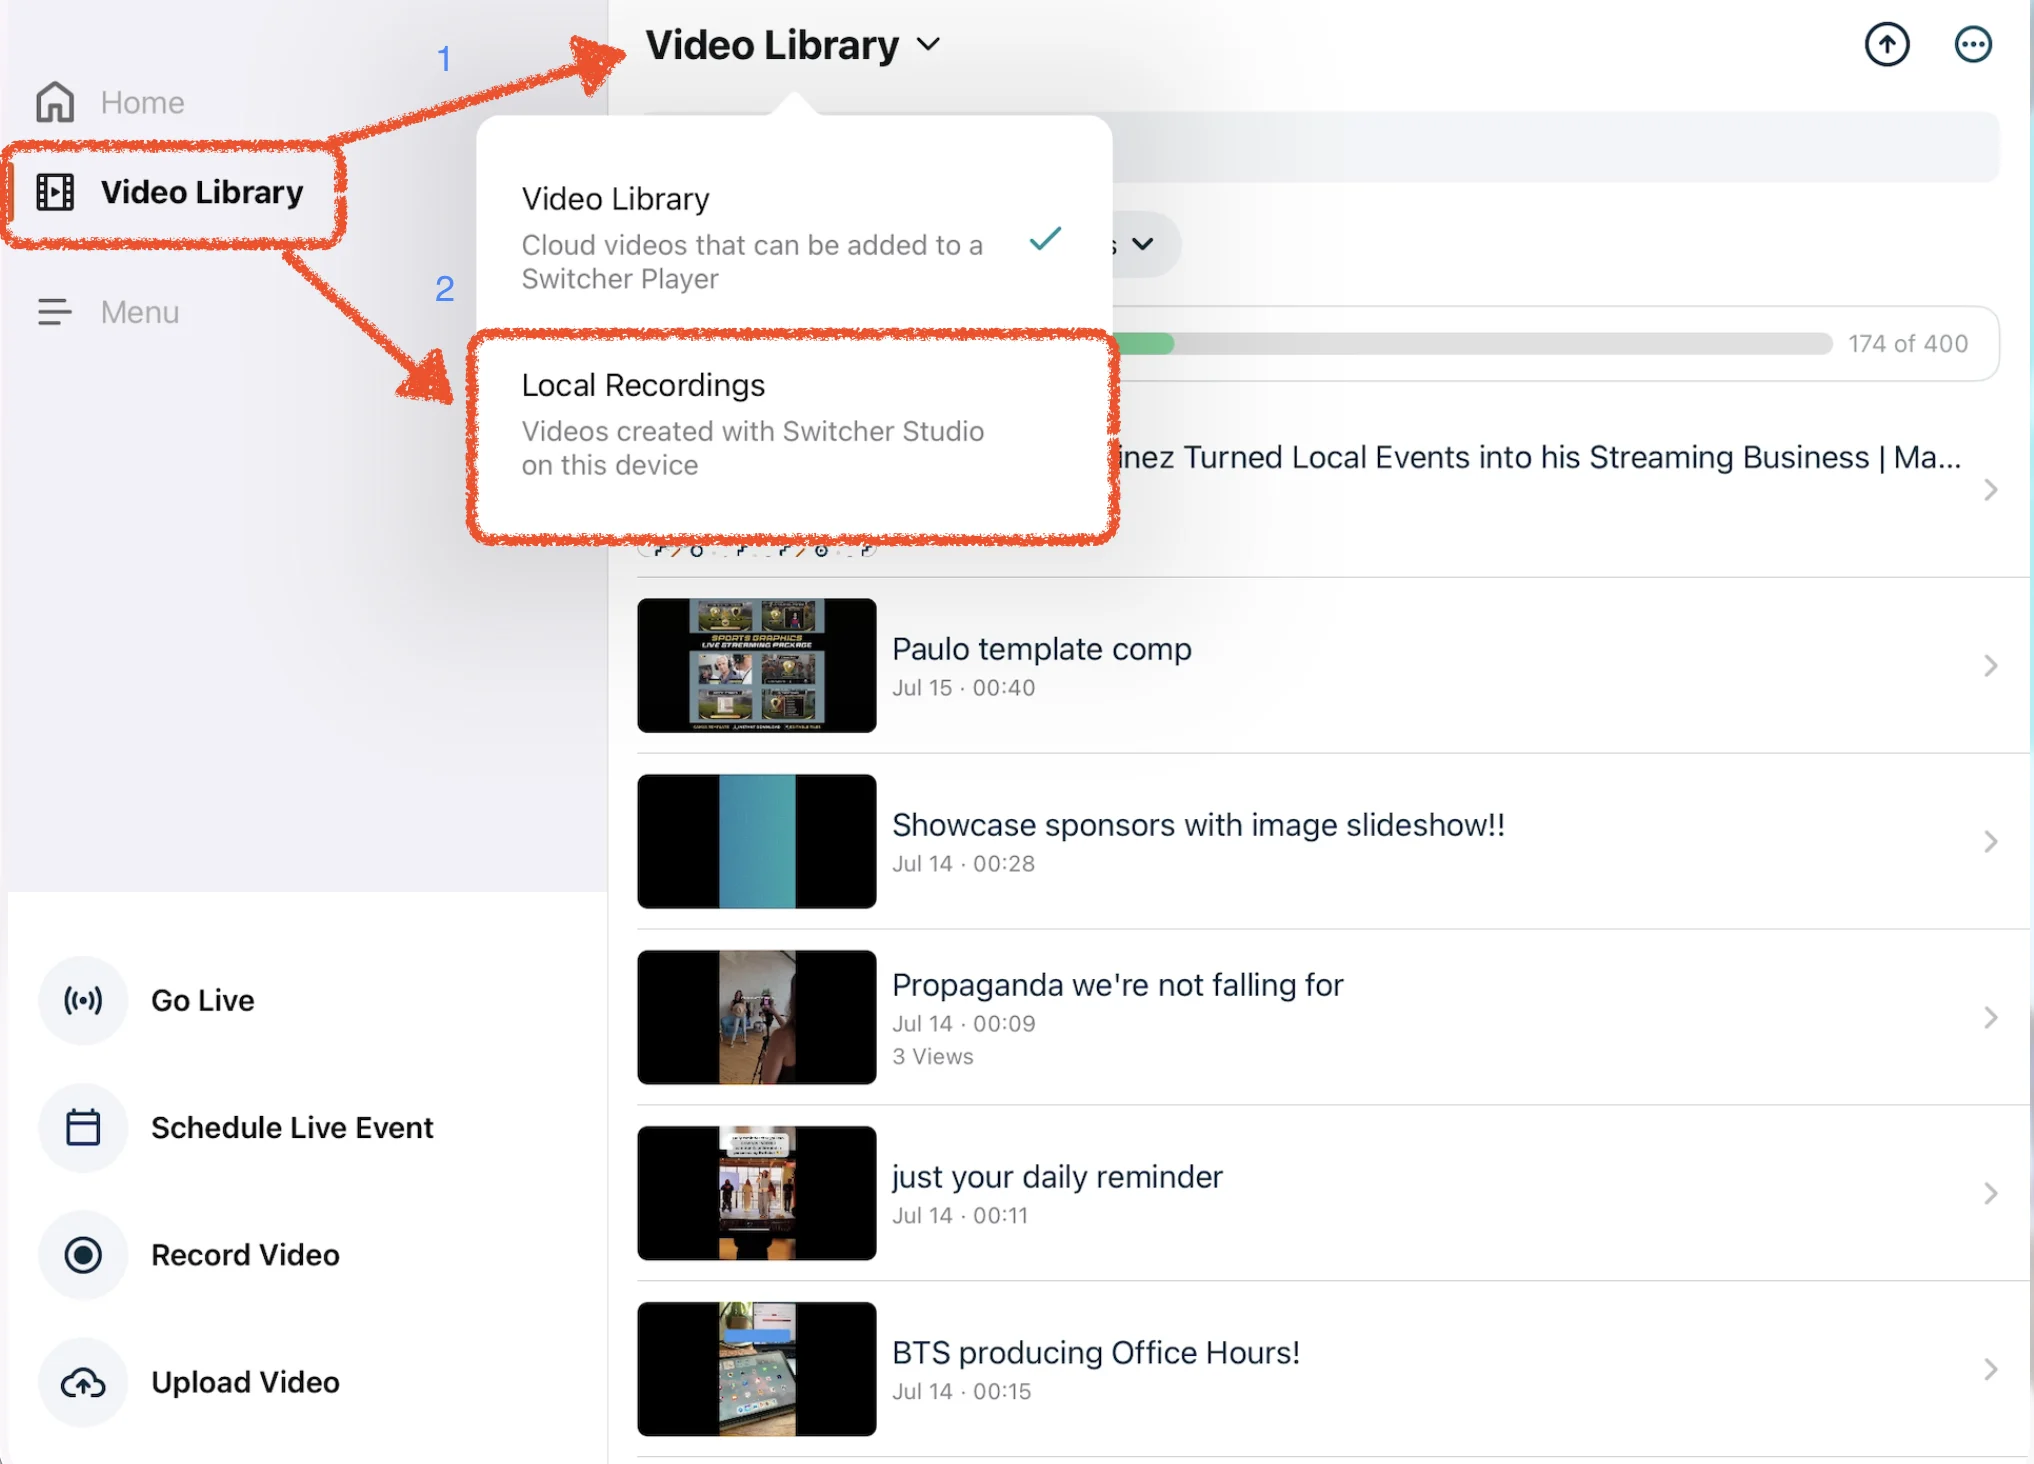Click the checkmark beside Video Library option

1045,239
